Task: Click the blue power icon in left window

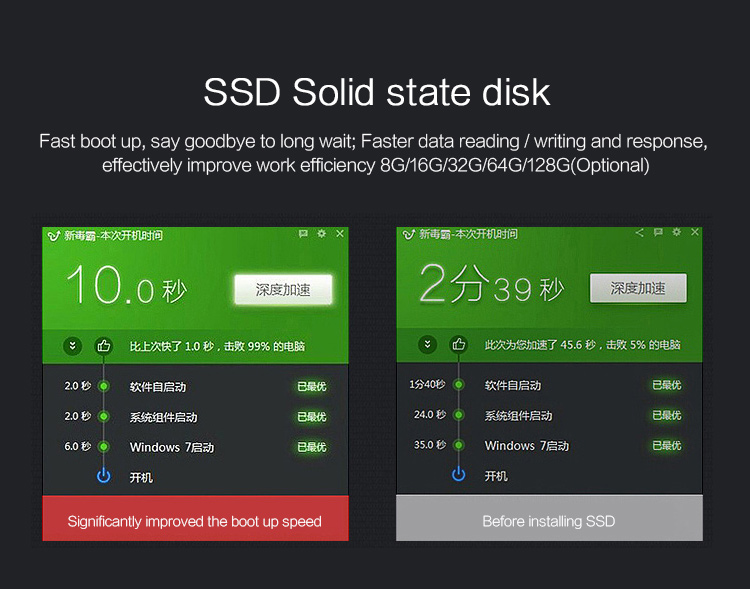Action: coord(104,476)
